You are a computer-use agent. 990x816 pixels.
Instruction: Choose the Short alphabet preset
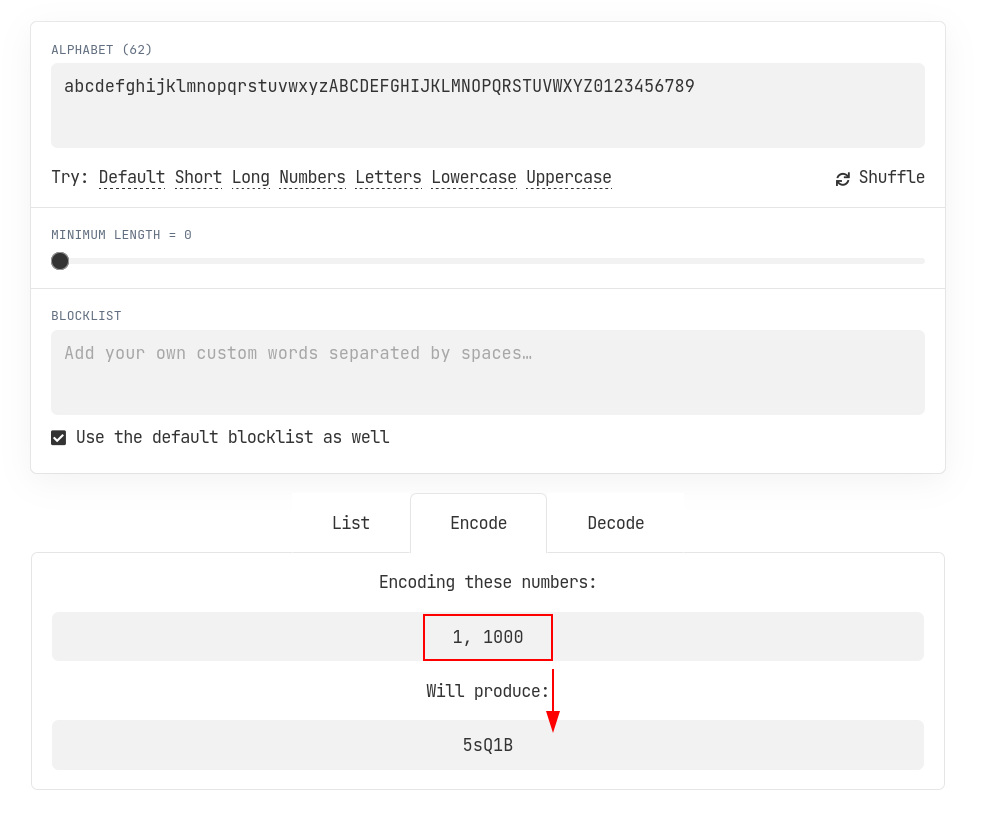pos(198,178)
